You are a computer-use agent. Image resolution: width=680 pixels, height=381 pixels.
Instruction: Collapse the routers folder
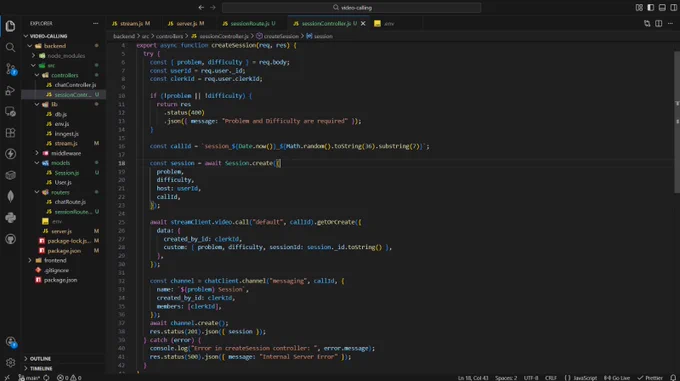pos(63,192)
